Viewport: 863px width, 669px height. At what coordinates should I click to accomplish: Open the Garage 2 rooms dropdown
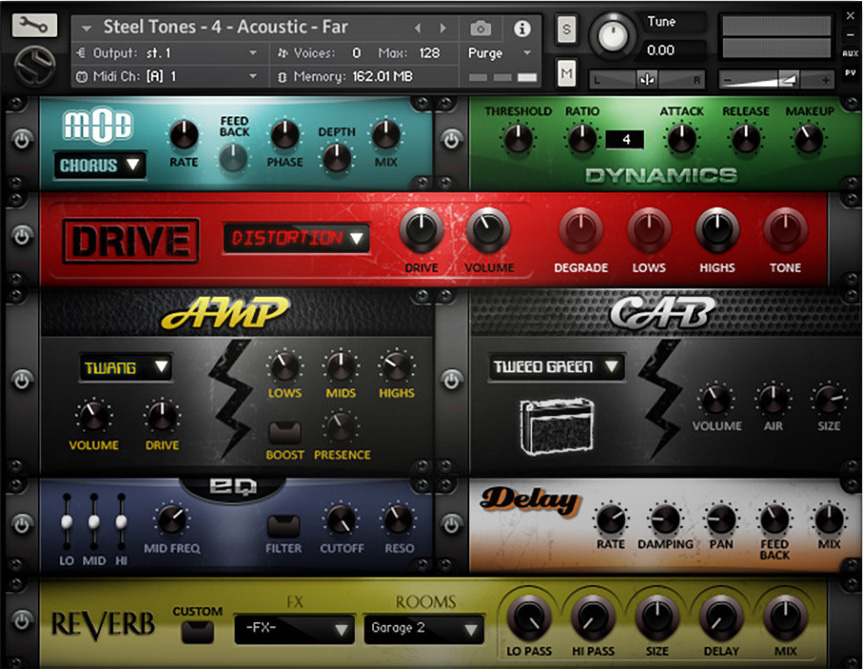click(x=425, y=630)
